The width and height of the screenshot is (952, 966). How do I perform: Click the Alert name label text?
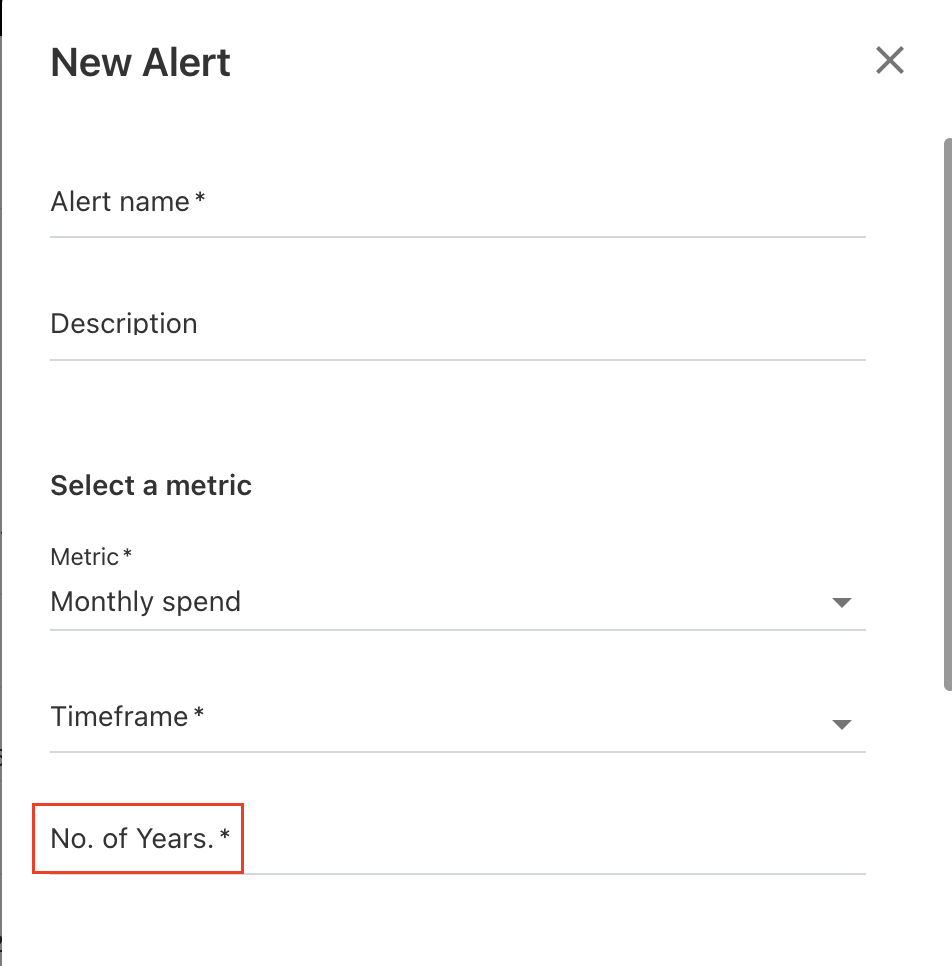point(120,202)
